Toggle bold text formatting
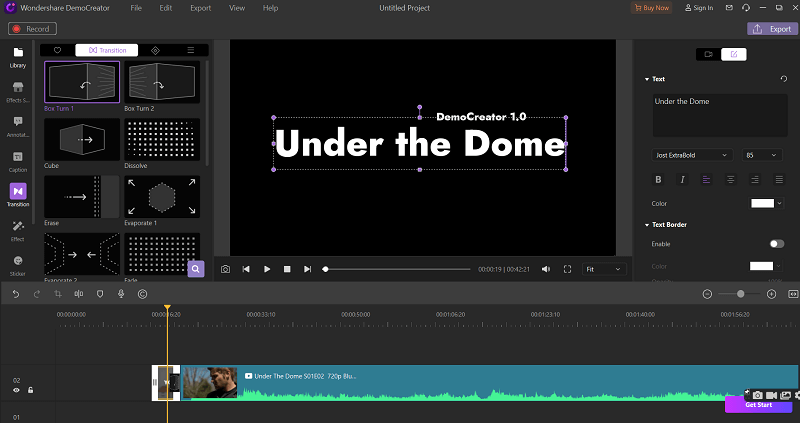This screenshot has height=423, width=800. pyautogui.click(x=658, y=180)
